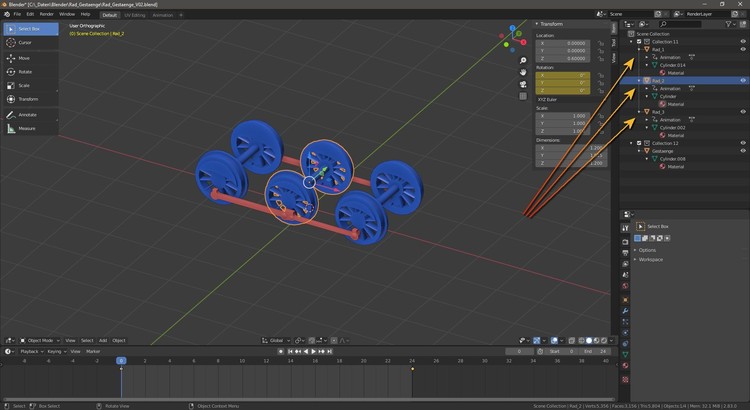750x410 pixels.
Task: Expand the Workspace section
Action: (x=650, y=259)
